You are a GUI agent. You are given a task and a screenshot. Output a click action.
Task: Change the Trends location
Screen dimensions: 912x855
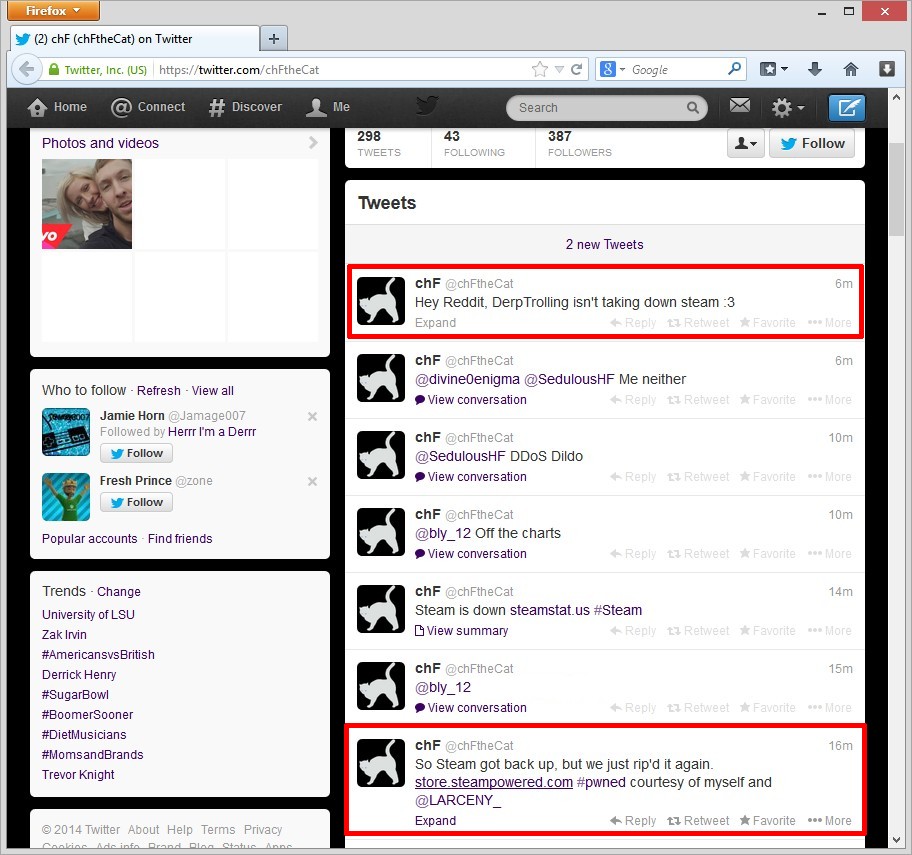tap(119, 592)
